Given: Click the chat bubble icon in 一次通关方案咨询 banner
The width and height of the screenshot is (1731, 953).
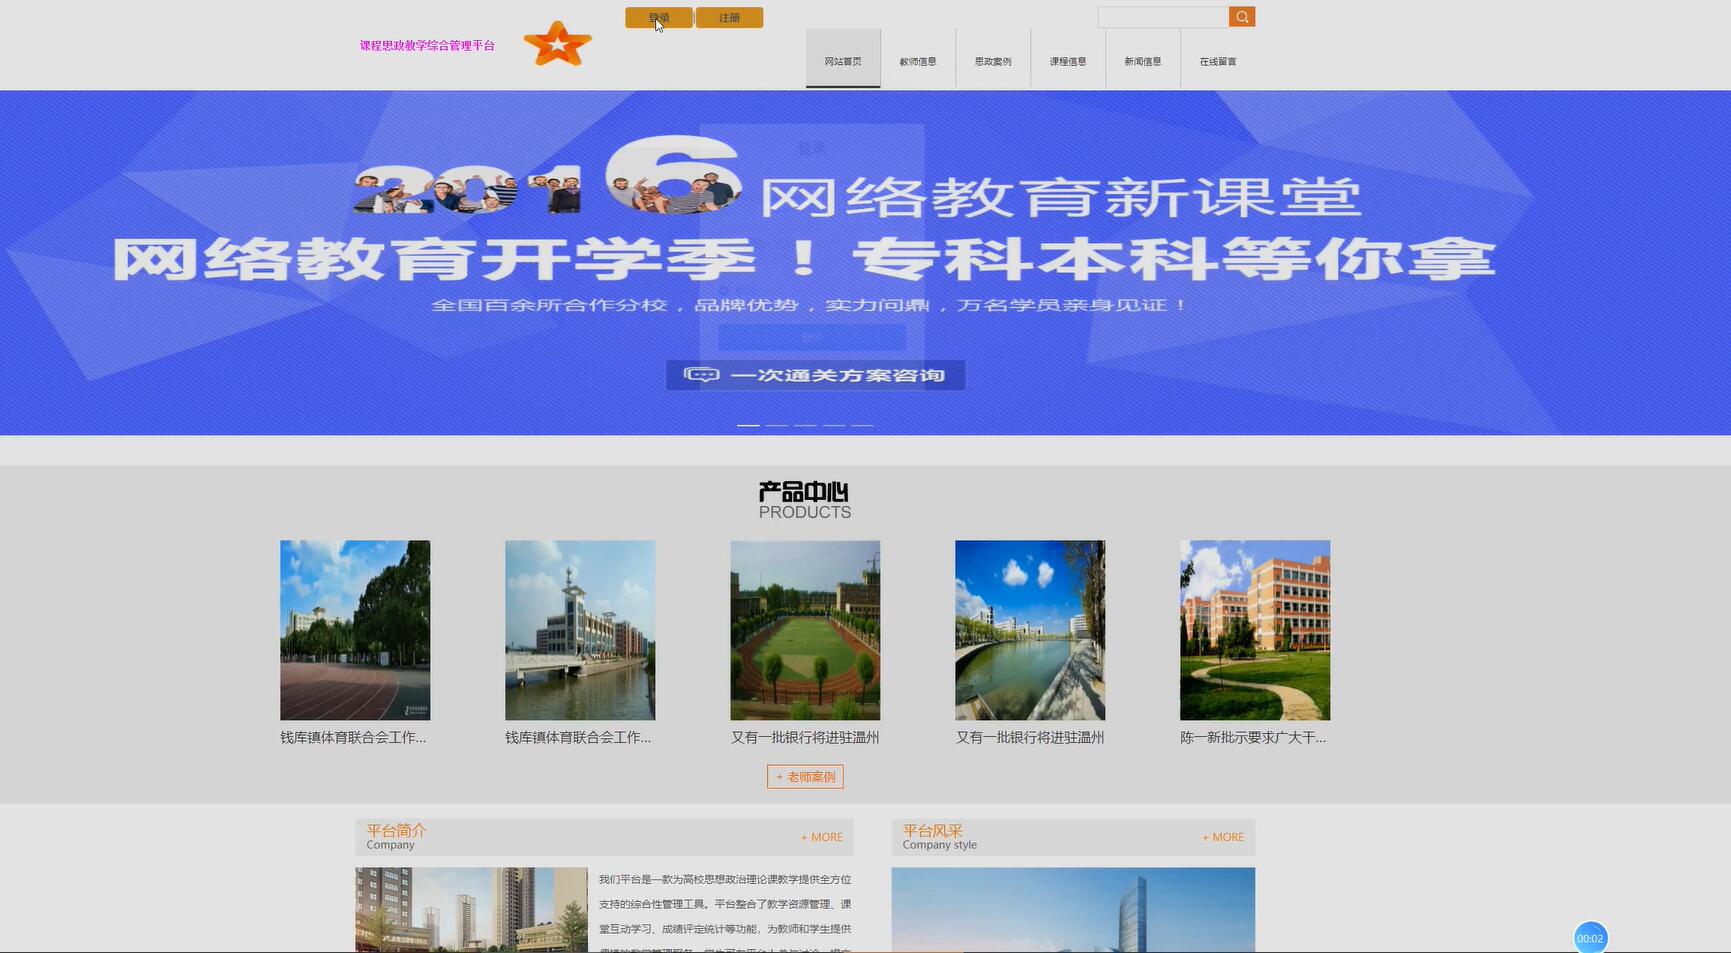Looking at the screenshot, I should (703, 374).
